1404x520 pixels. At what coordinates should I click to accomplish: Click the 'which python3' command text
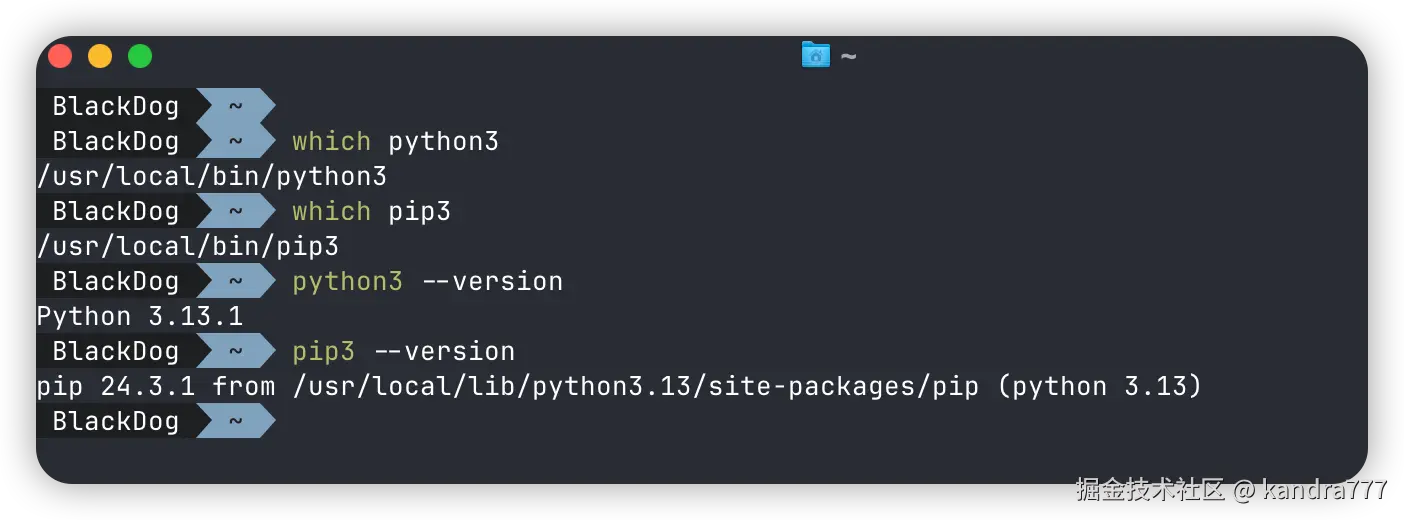click(x=395, y=141)
